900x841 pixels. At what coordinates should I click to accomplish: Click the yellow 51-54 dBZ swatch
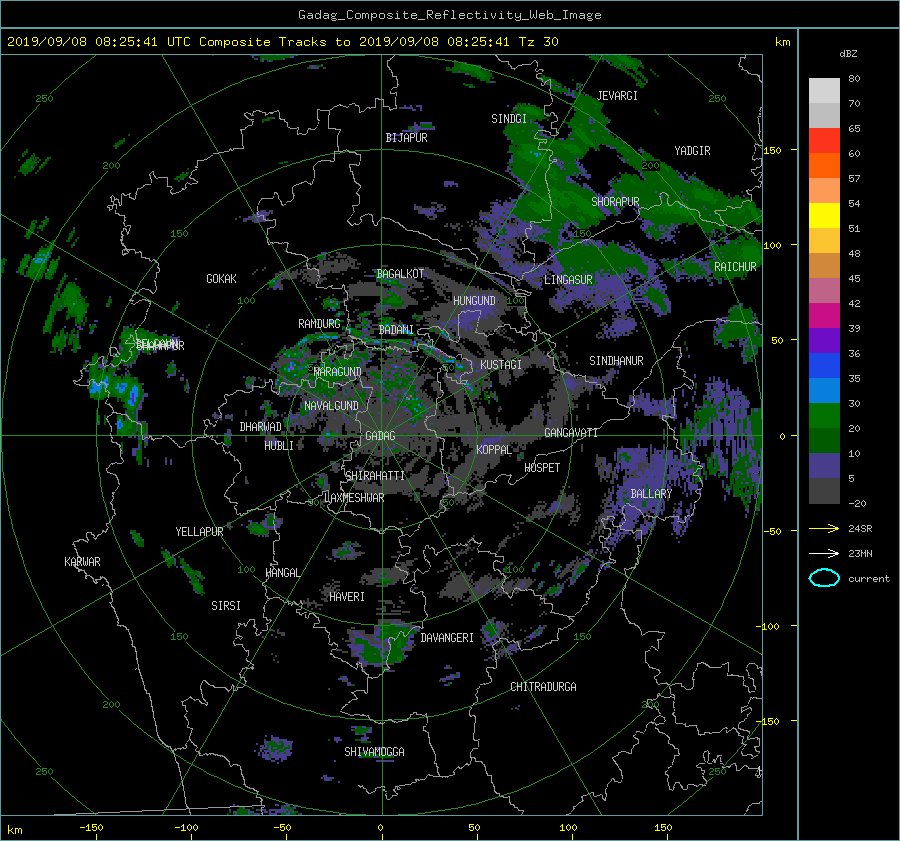[824, 216]
